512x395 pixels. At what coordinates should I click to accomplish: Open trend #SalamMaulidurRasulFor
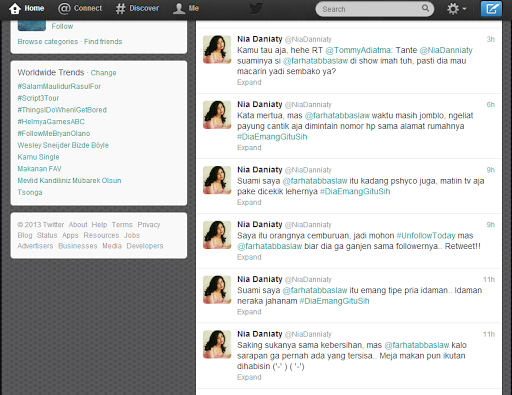59,86
